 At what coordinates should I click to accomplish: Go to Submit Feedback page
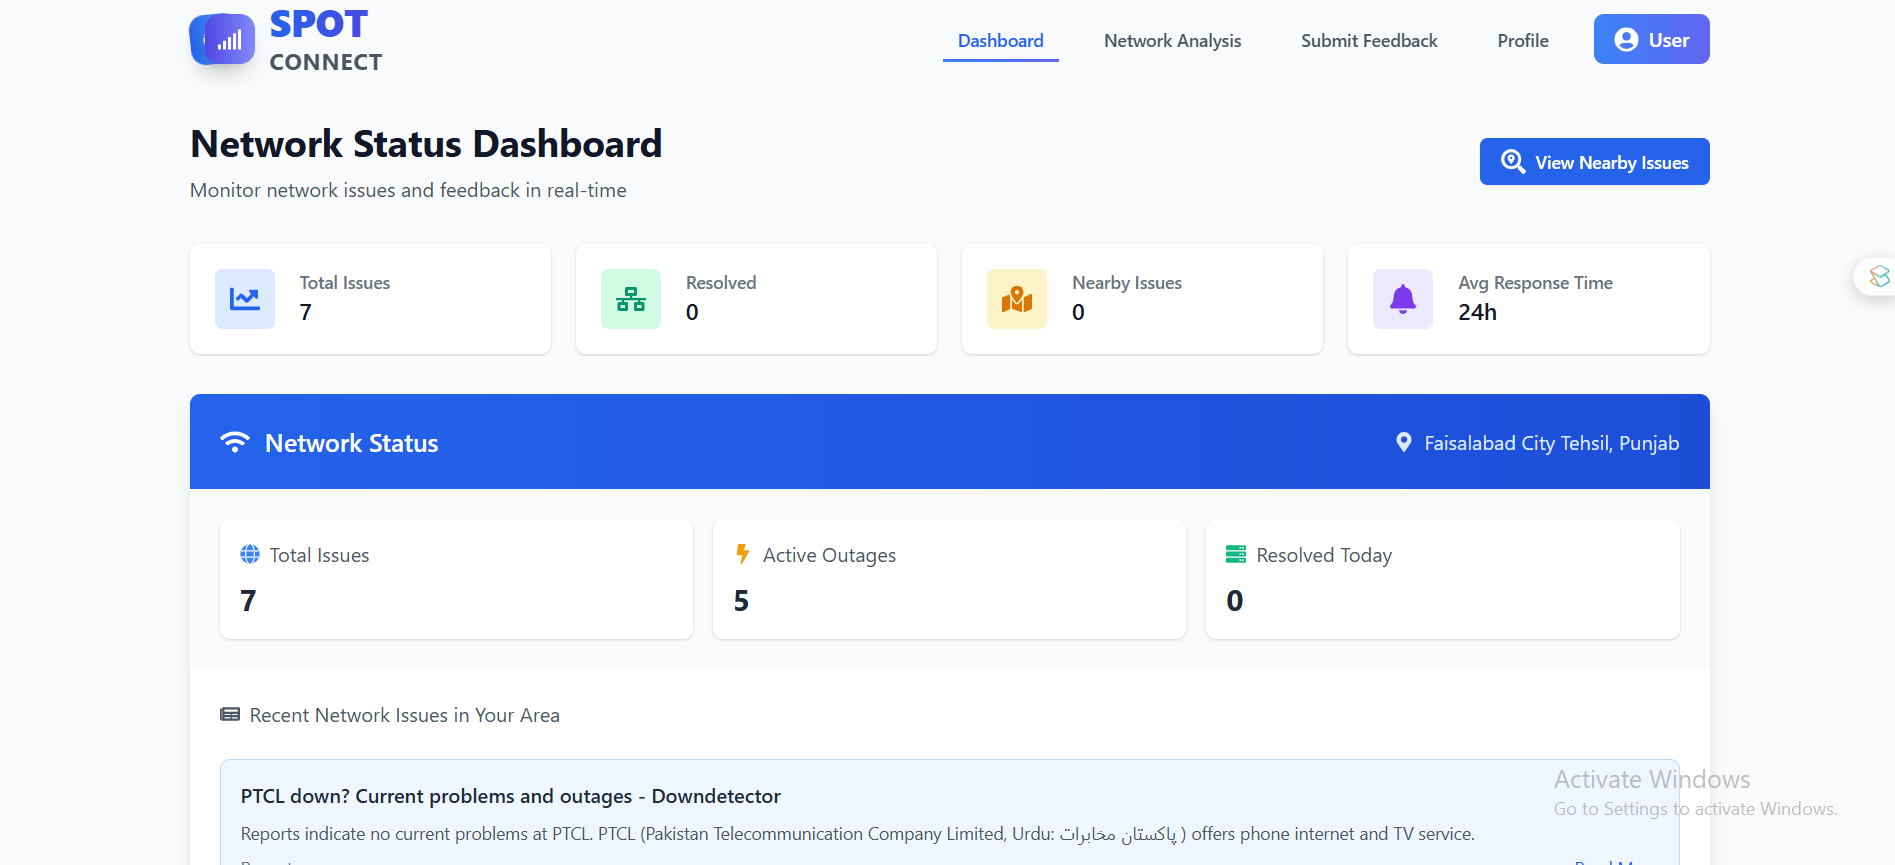(x=1369, y=41)
